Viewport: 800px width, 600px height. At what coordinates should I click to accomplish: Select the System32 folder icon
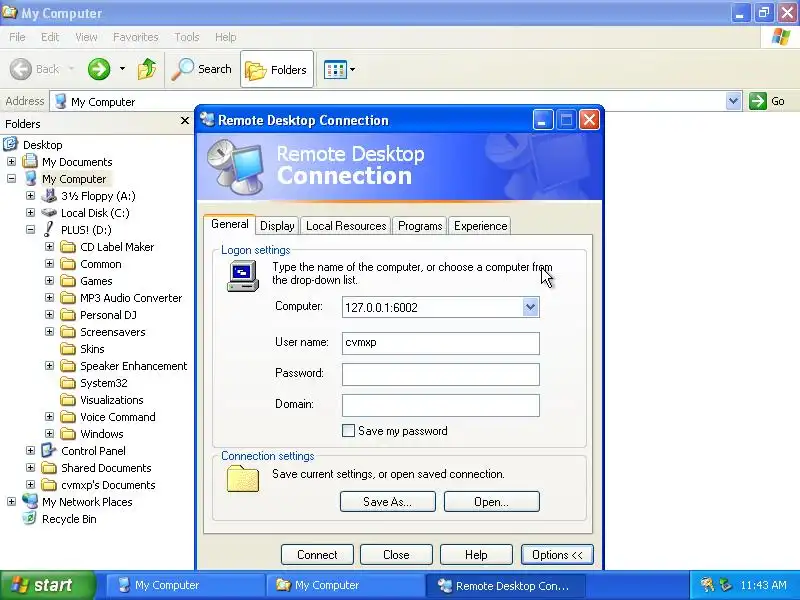[68, 383]
